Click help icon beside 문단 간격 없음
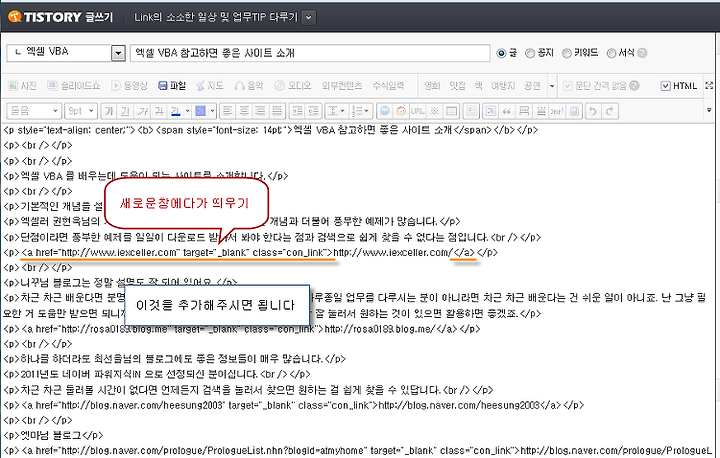 click(634, 85)
